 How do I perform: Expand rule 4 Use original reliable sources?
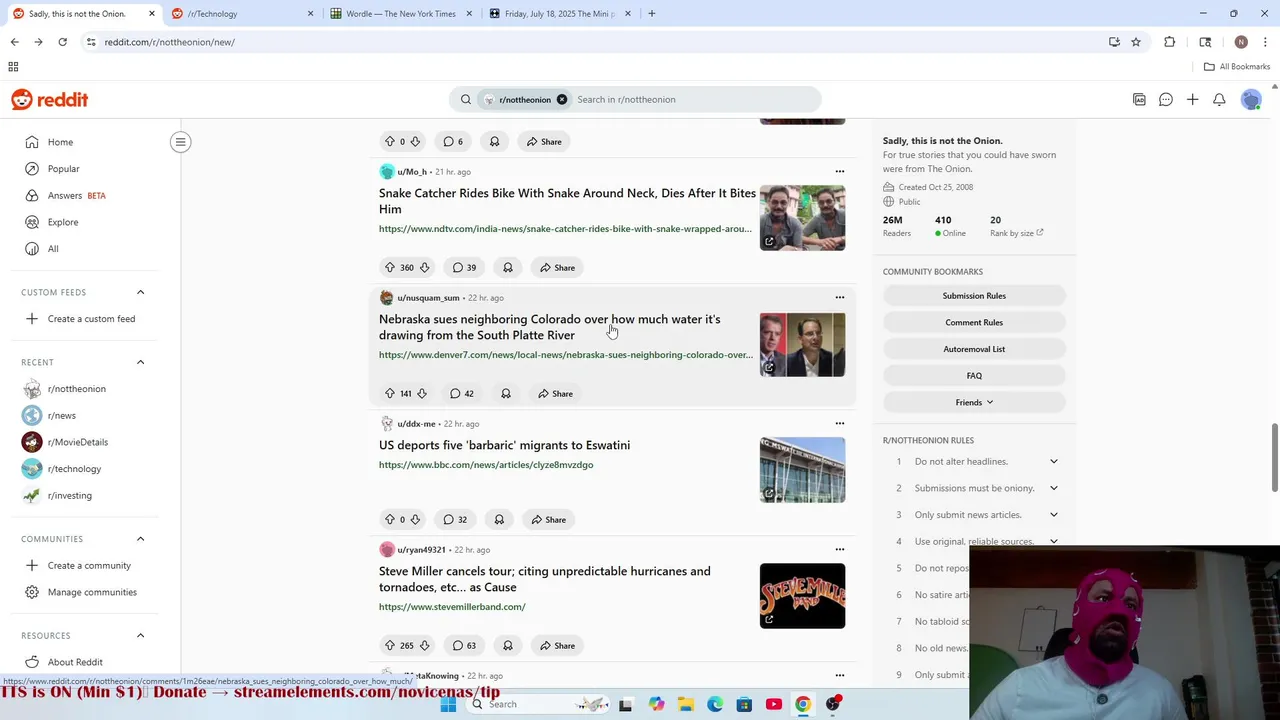pyautogui.click(x=1053, y=541)
